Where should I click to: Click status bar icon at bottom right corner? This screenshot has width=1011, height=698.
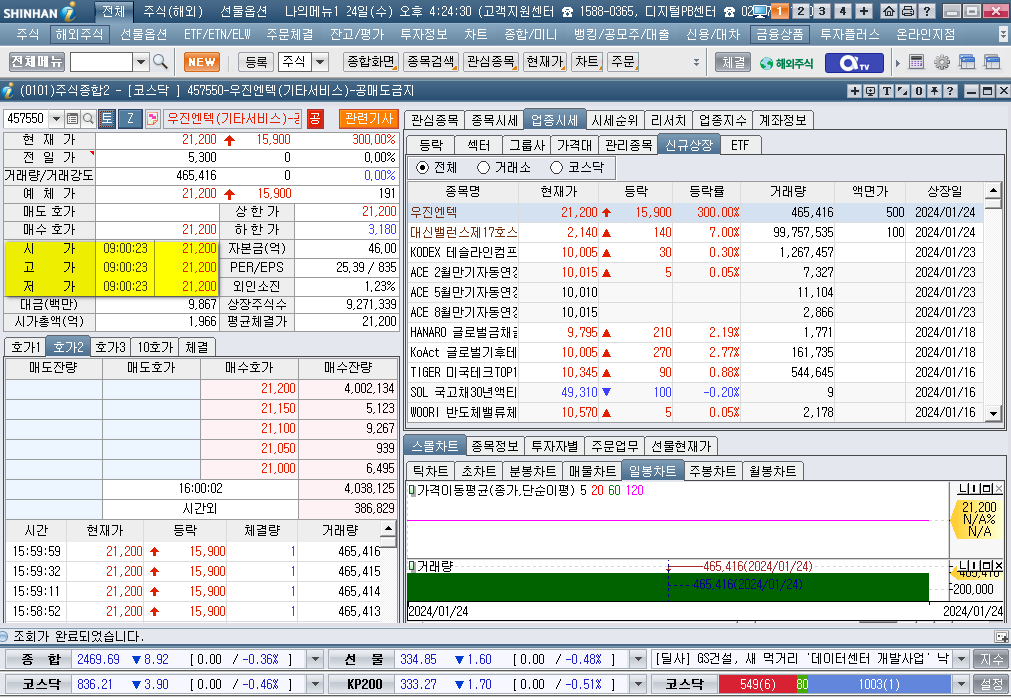1001,637
